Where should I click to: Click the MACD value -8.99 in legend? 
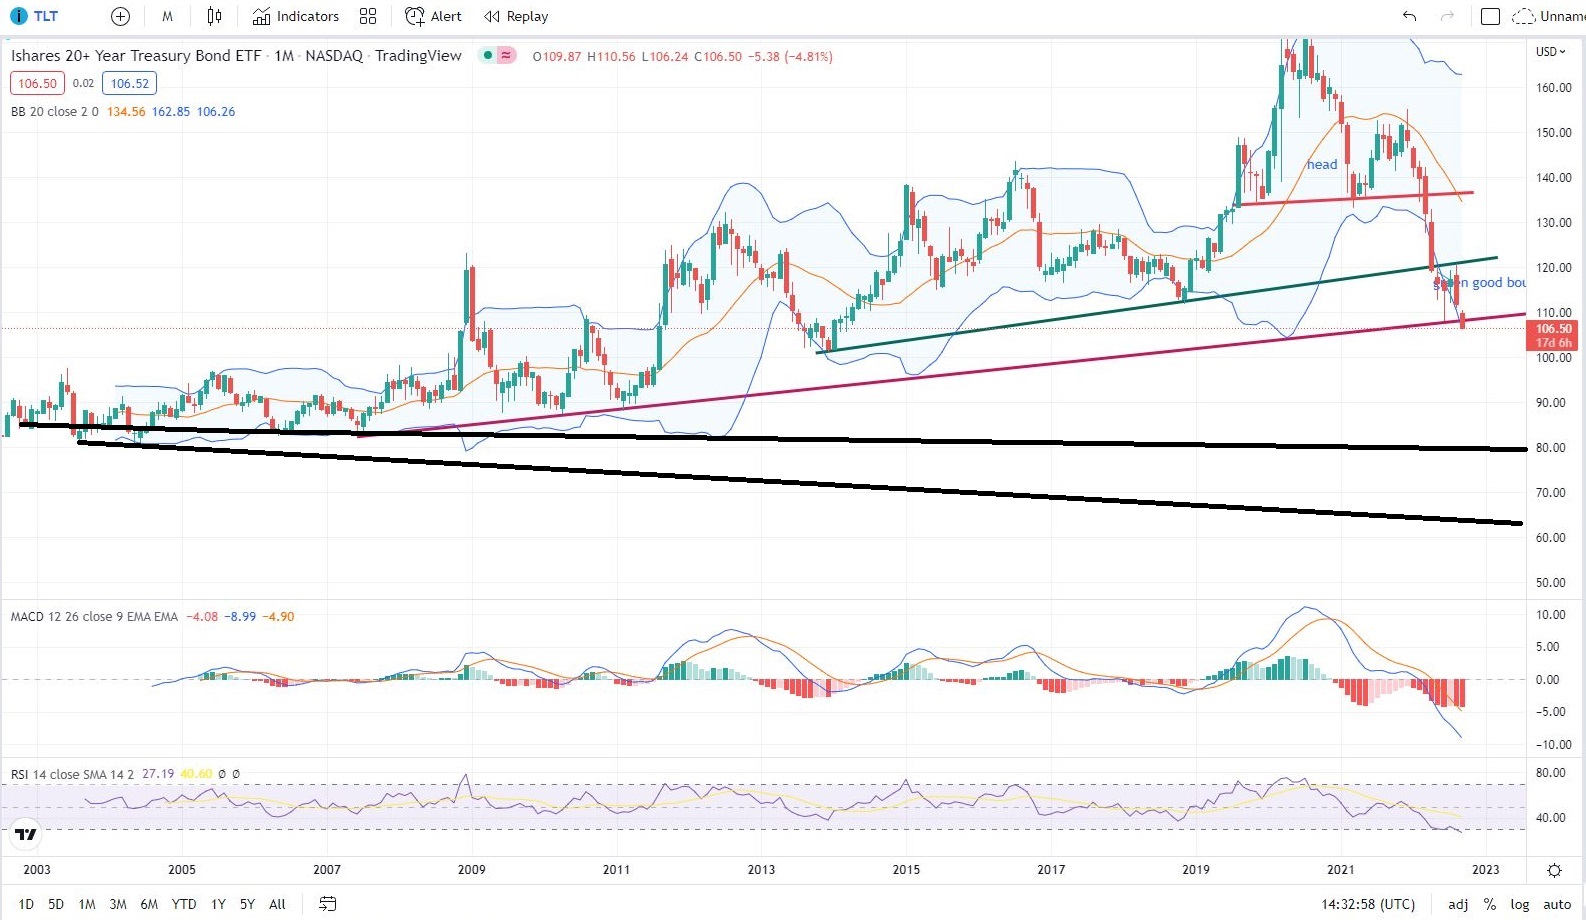[x=240, y=617]
